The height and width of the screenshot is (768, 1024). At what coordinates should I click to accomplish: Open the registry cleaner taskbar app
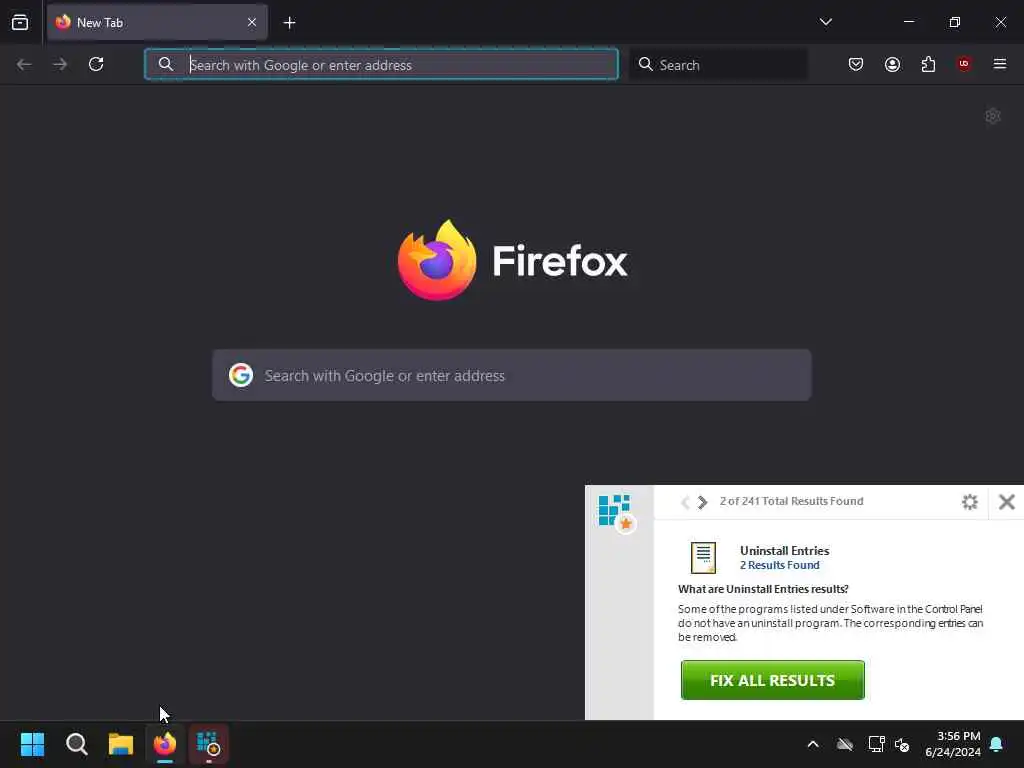coord(209,744)
